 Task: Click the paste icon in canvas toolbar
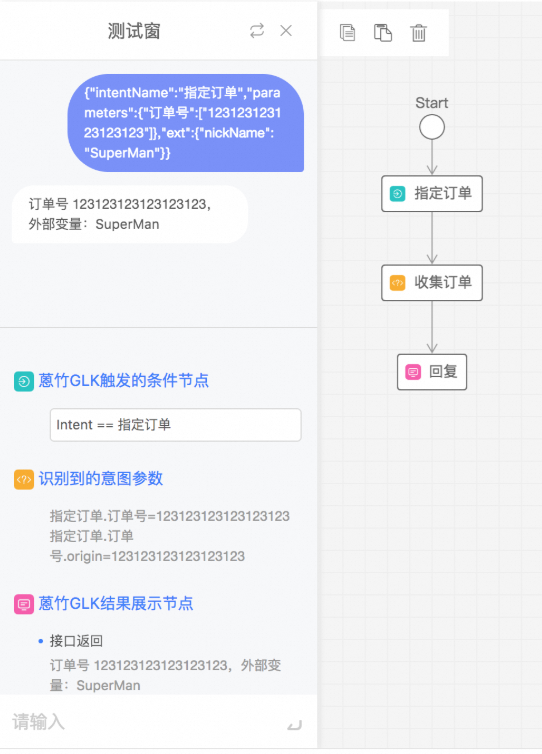[x=383, y=33]
